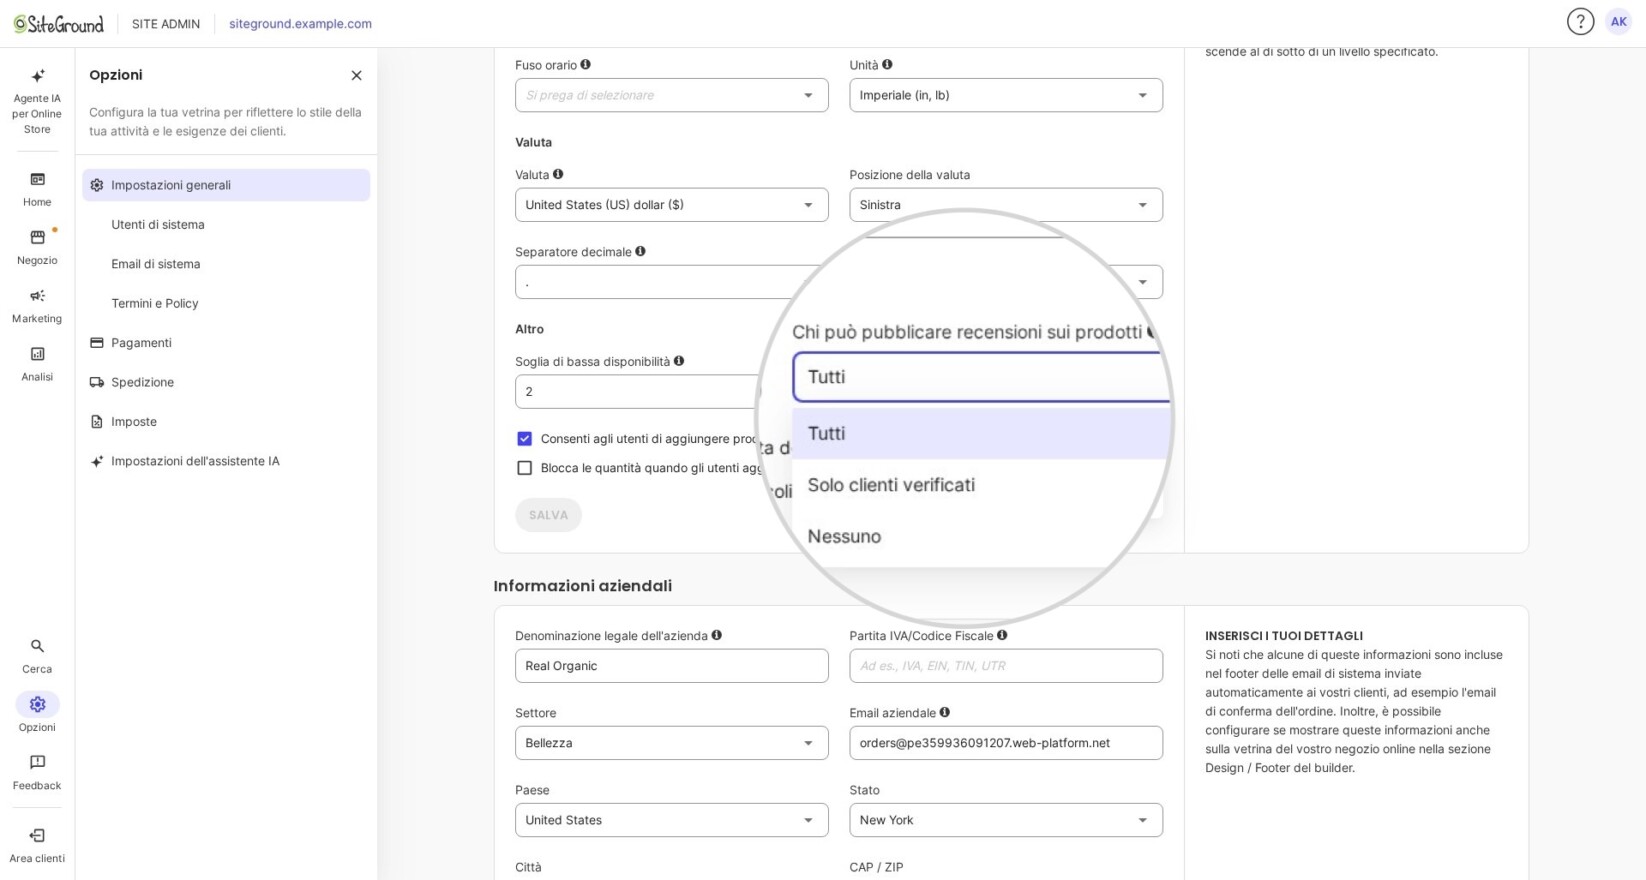Click info icon for Soglia di bassa disponibilità
This screenshot has height=880, width=1646.
[679, 361]
